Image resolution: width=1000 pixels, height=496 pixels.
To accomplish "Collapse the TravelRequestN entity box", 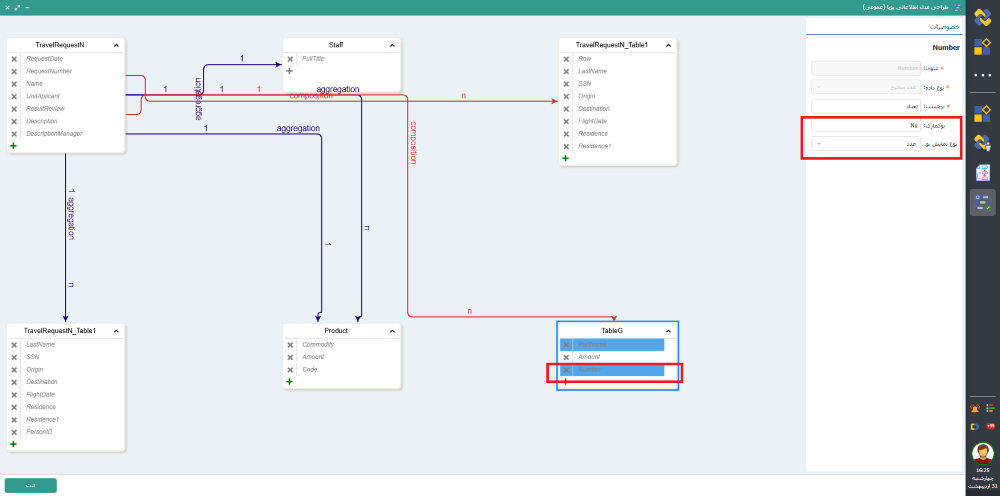I will pos(116,45).
